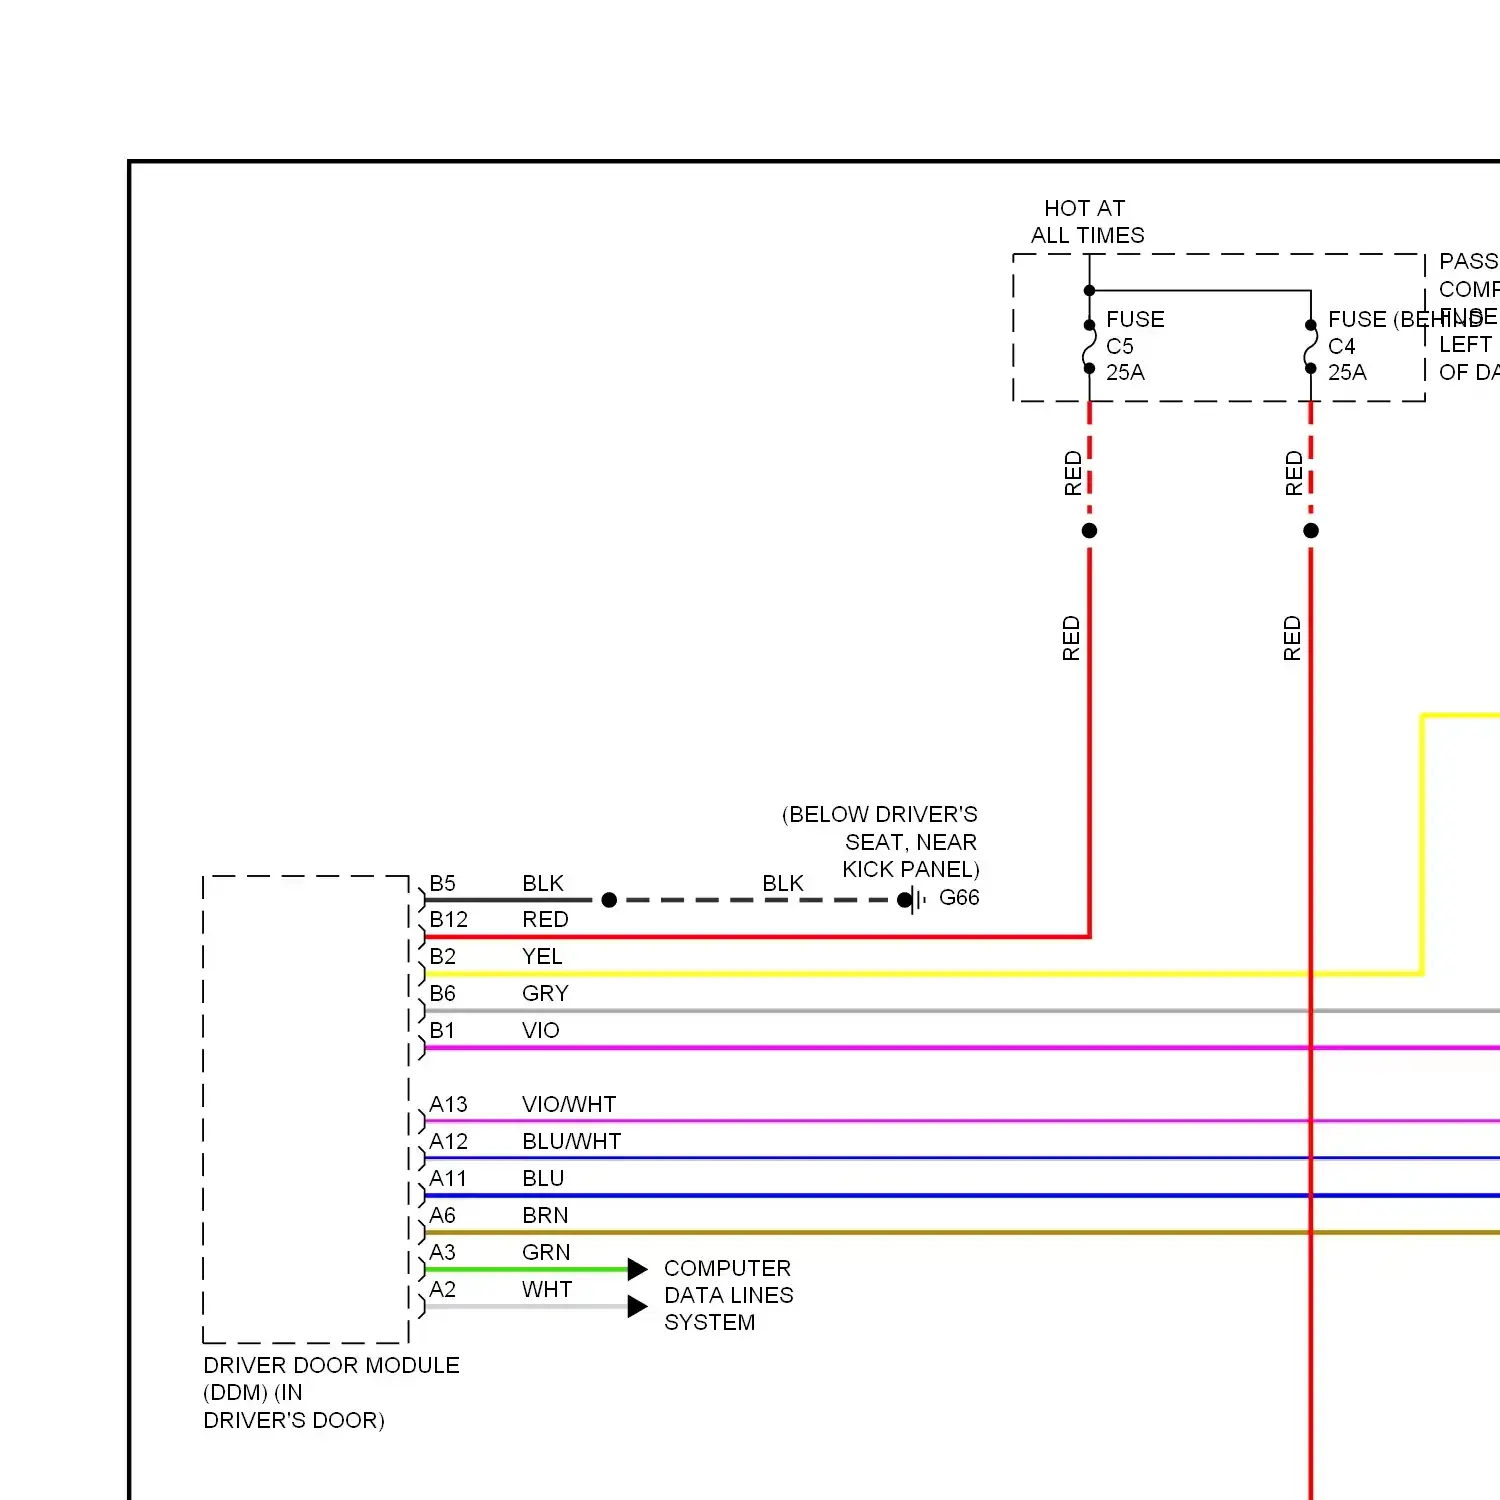
Task: Click the fuse C5 element symbol
Action: click(x=1090, y=347)
